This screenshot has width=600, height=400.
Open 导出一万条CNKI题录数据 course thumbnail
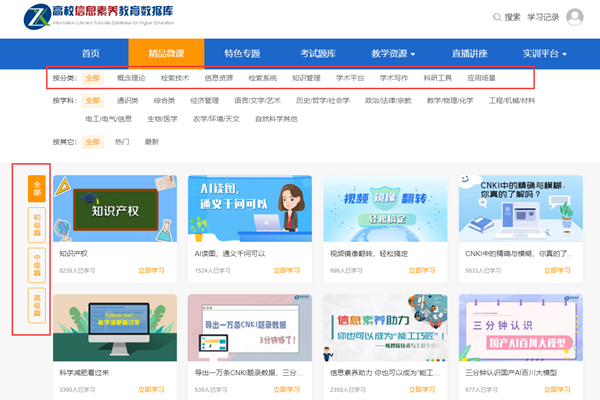pyautogui.click(x=250, y=328)
